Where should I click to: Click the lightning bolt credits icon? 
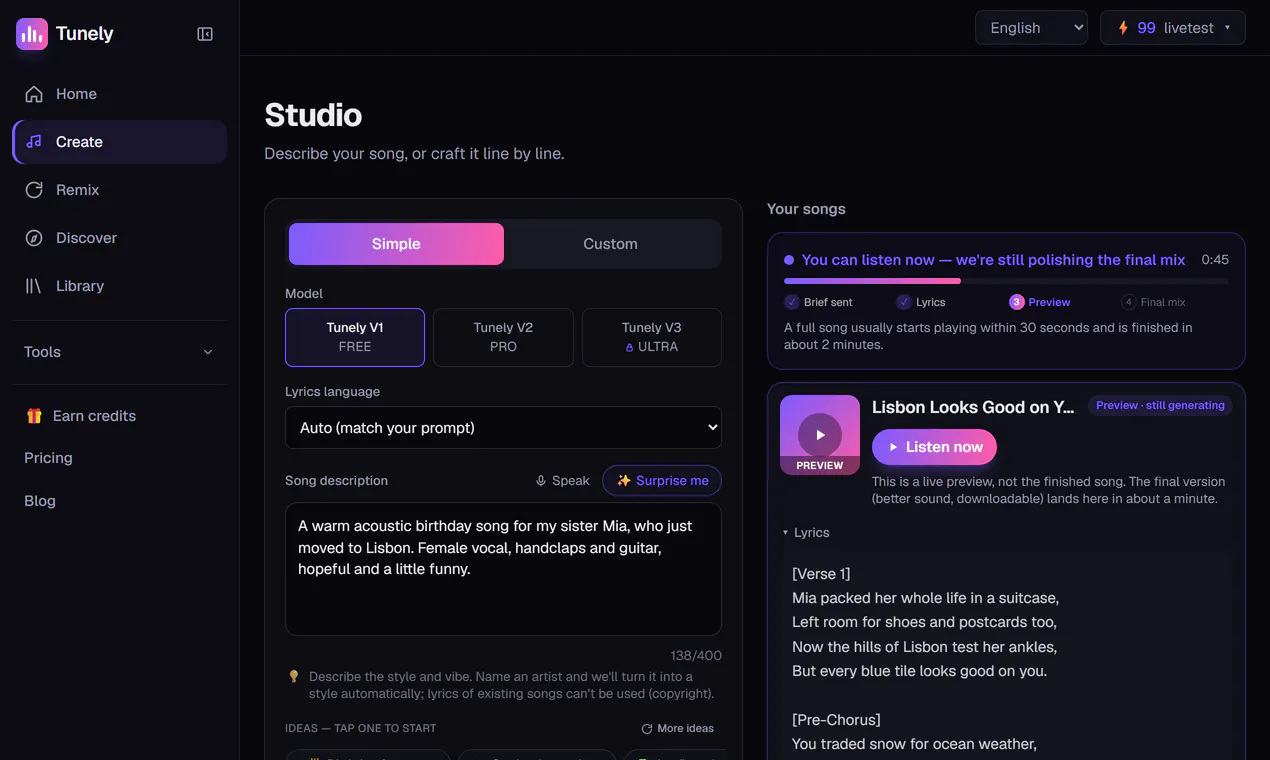[x=1123, y=28]
